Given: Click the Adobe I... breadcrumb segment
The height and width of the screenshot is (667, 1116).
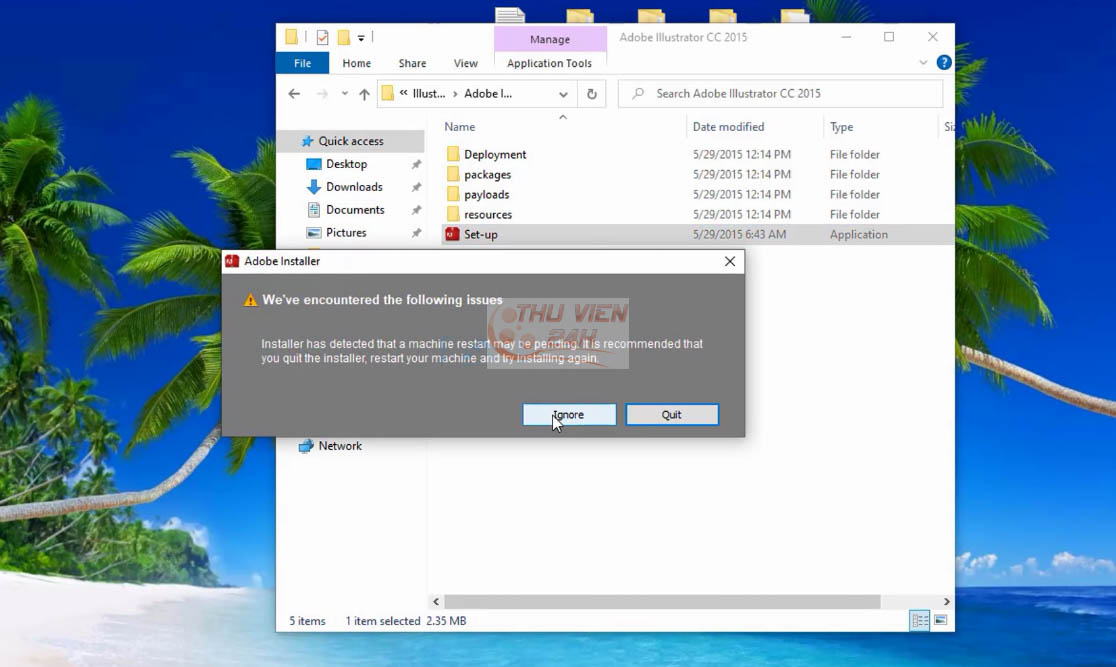Looking at the screenshot, I should (x=488, y=94).
